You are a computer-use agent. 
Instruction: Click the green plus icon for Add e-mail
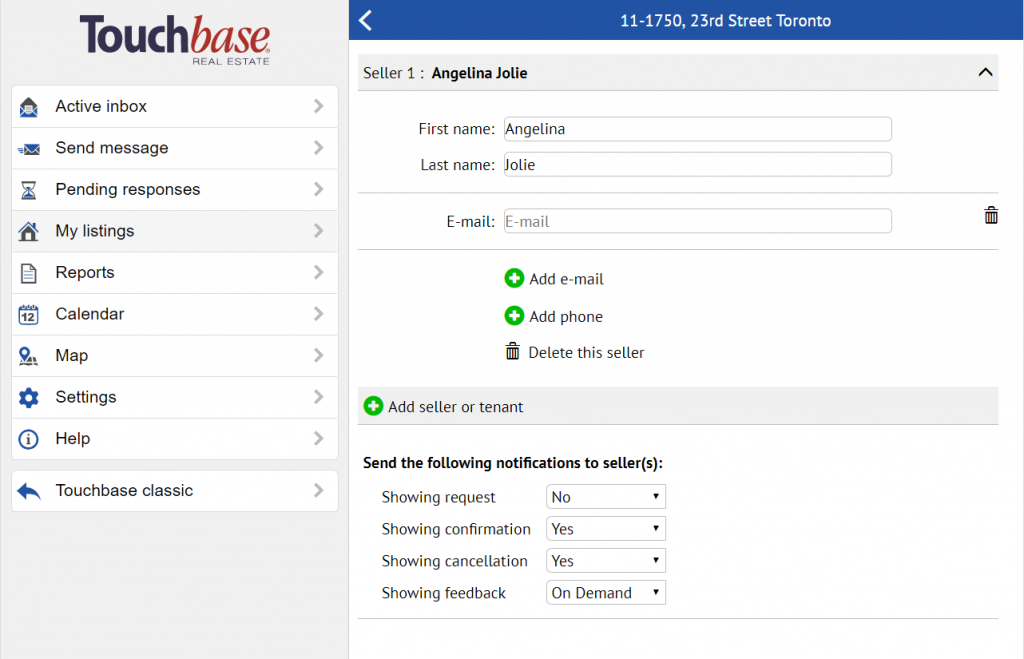point(514,279)
